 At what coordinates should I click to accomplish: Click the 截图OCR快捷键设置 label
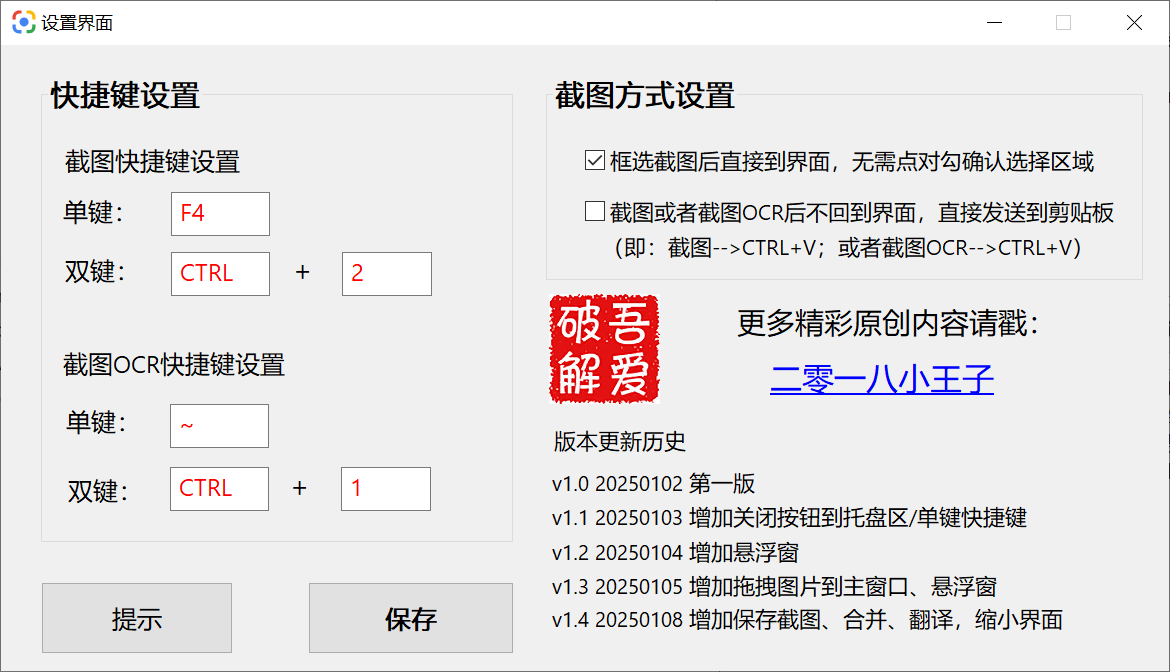click(174, 365)
